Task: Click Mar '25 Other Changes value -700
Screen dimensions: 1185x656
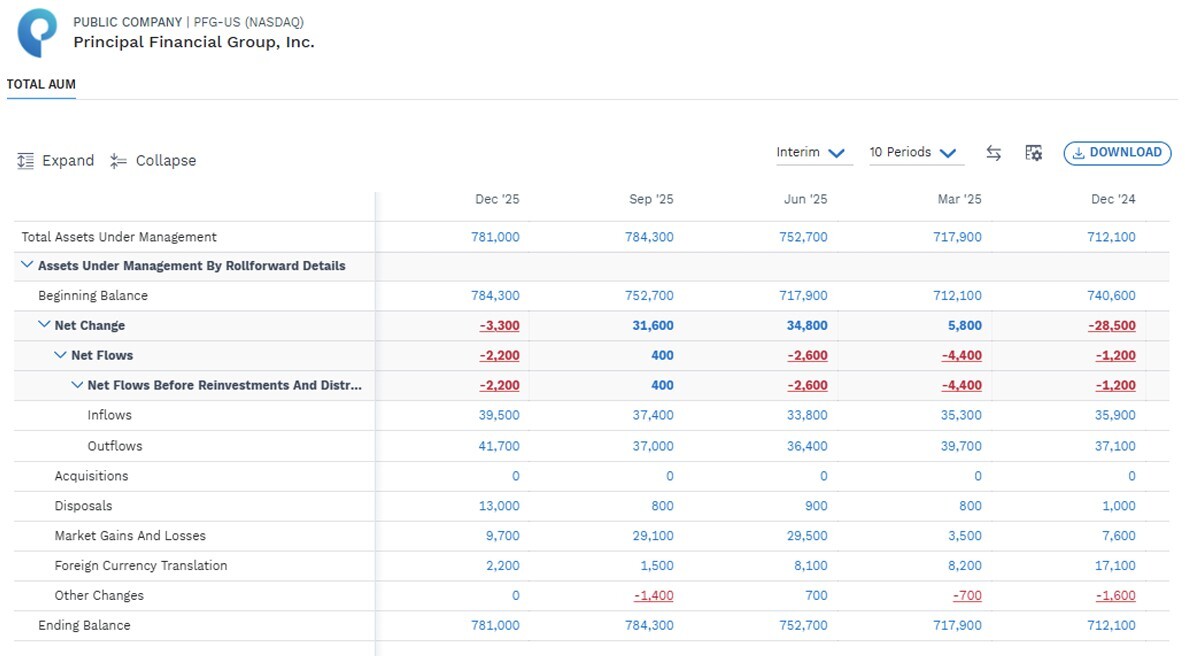Action: point(967,596)
